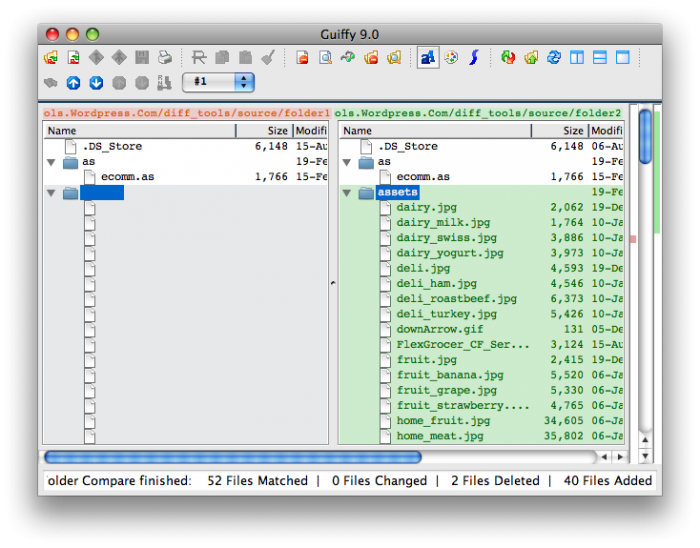
Task: Collapse the assets folder in right pane
Action: 347,193
